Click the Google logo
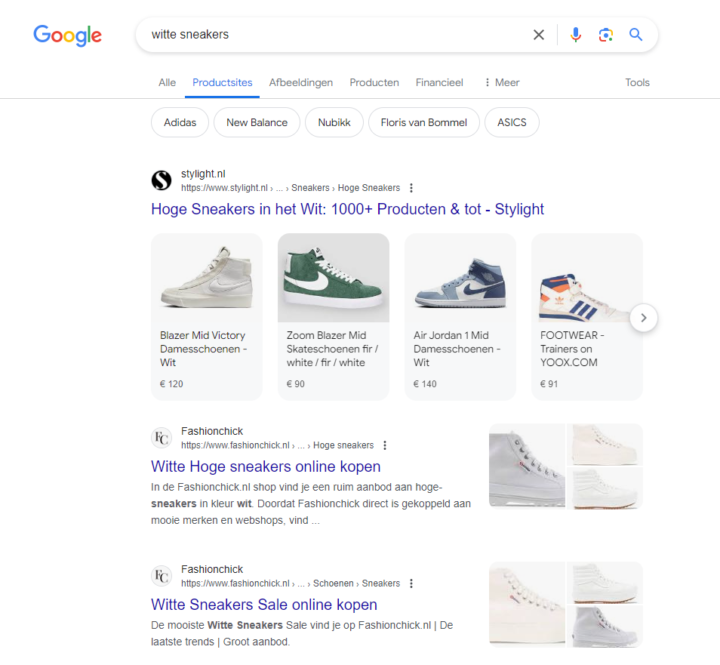Viewport: 720px width, 665px height. click(x=68, y=35)
